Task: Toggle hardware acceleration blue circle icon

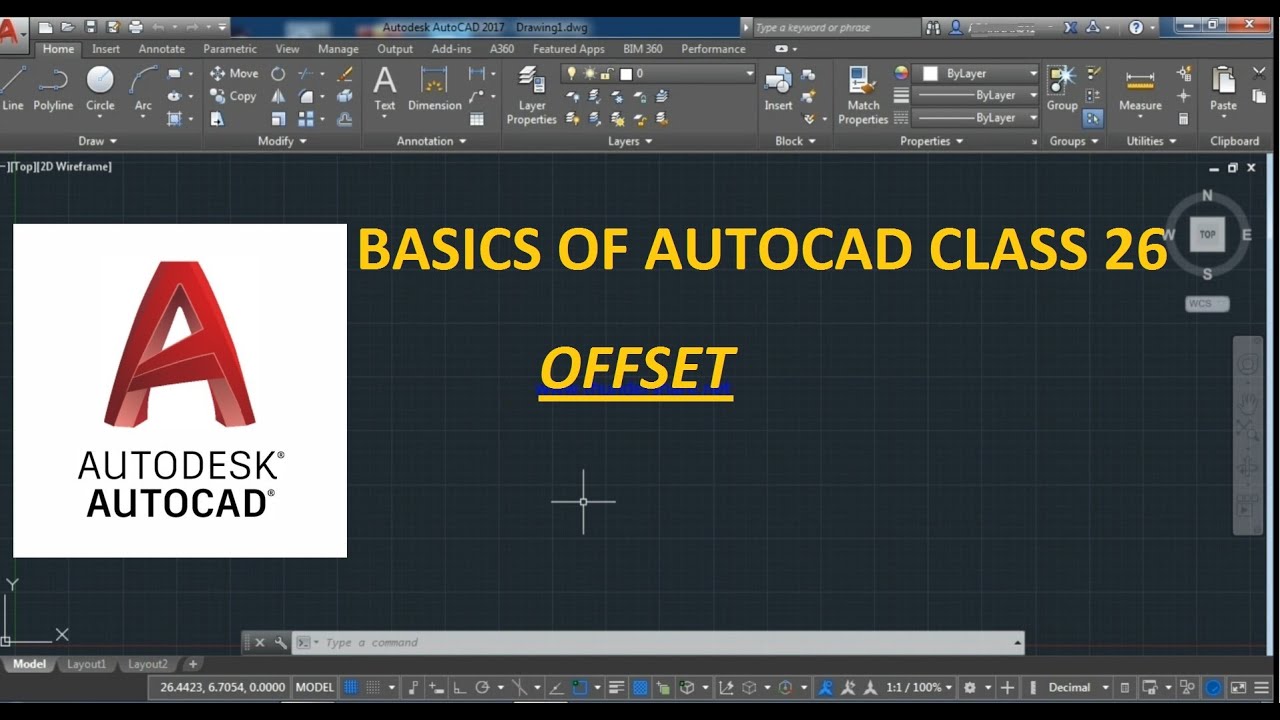Action: [1213, 688]
